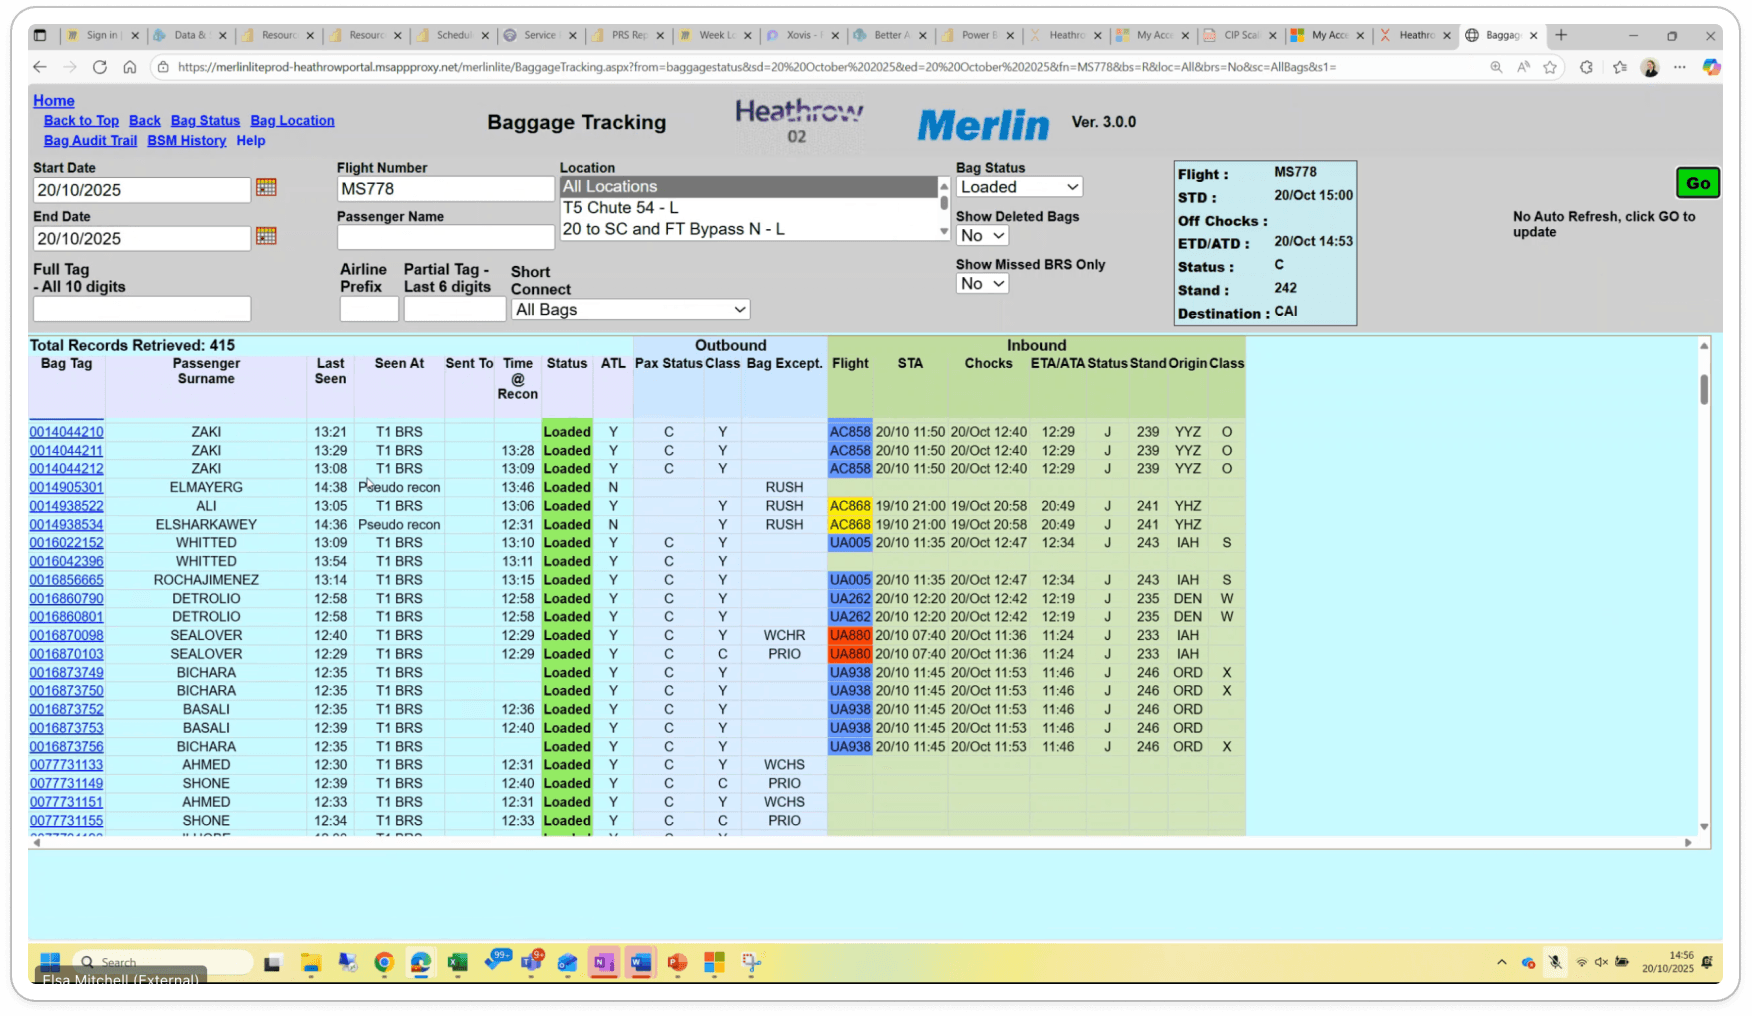The width and height of the screenshot is (1752, 1016).
Task: Expand the Bag Status dropdown
Action: coord(1019,187)
